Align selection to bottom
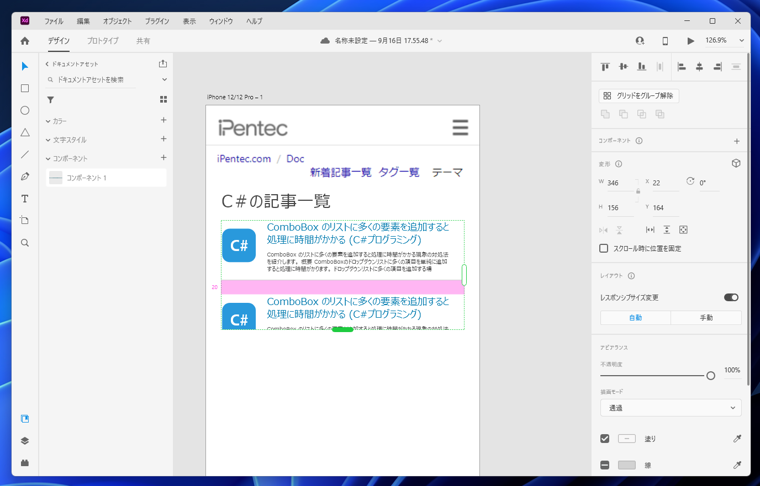760x486 pixels. (x=641, y=66)
